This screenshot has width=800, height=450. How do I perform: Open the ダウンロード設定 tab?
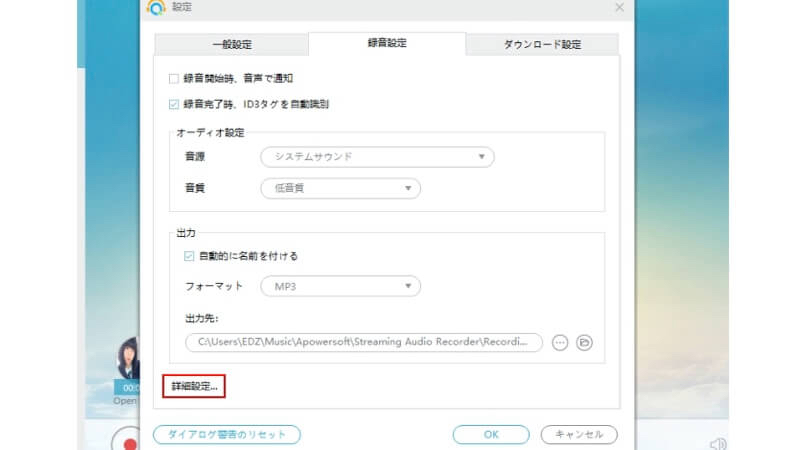(x=542, y=44)
